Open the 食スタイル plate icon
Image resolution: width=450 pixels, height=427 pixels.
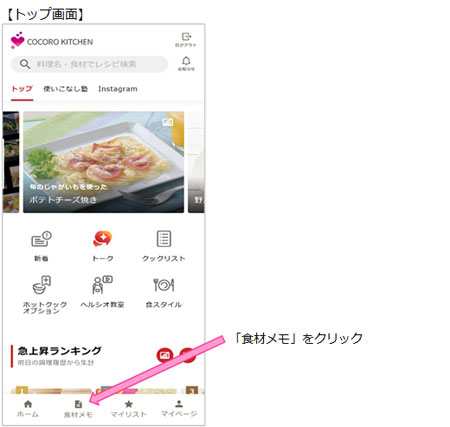(164, 292)
